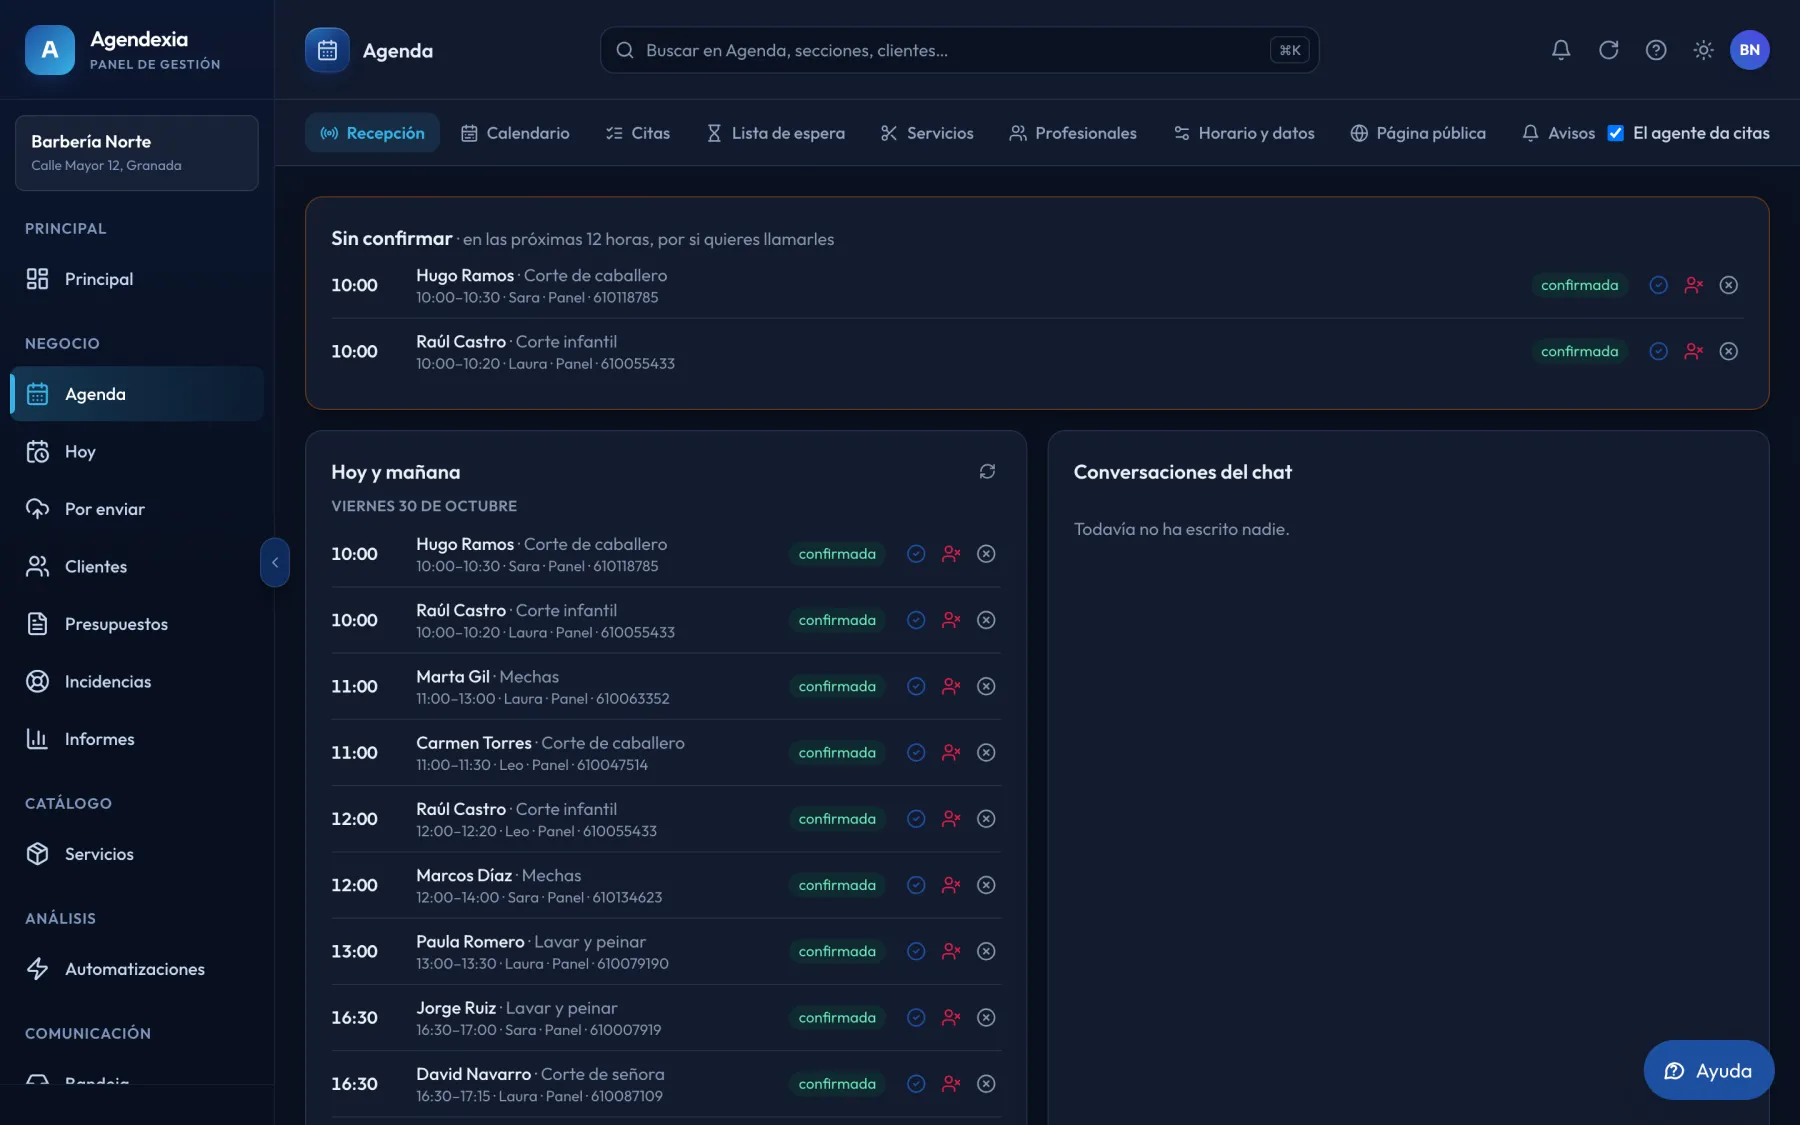Open Automatizaciones in the sidebar
The width and height of the screenshot is (1800, 1125).
click(x=137, y=969)
